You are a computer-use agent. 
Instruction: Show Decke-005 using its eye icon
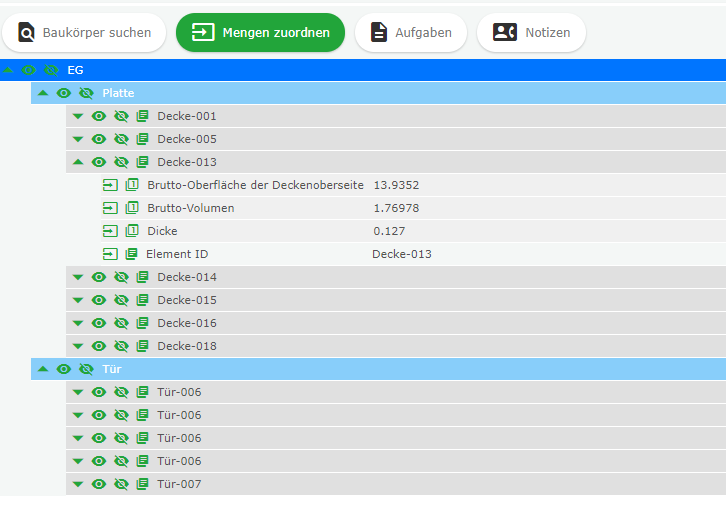pyautogui.click(x=99, y=139)
